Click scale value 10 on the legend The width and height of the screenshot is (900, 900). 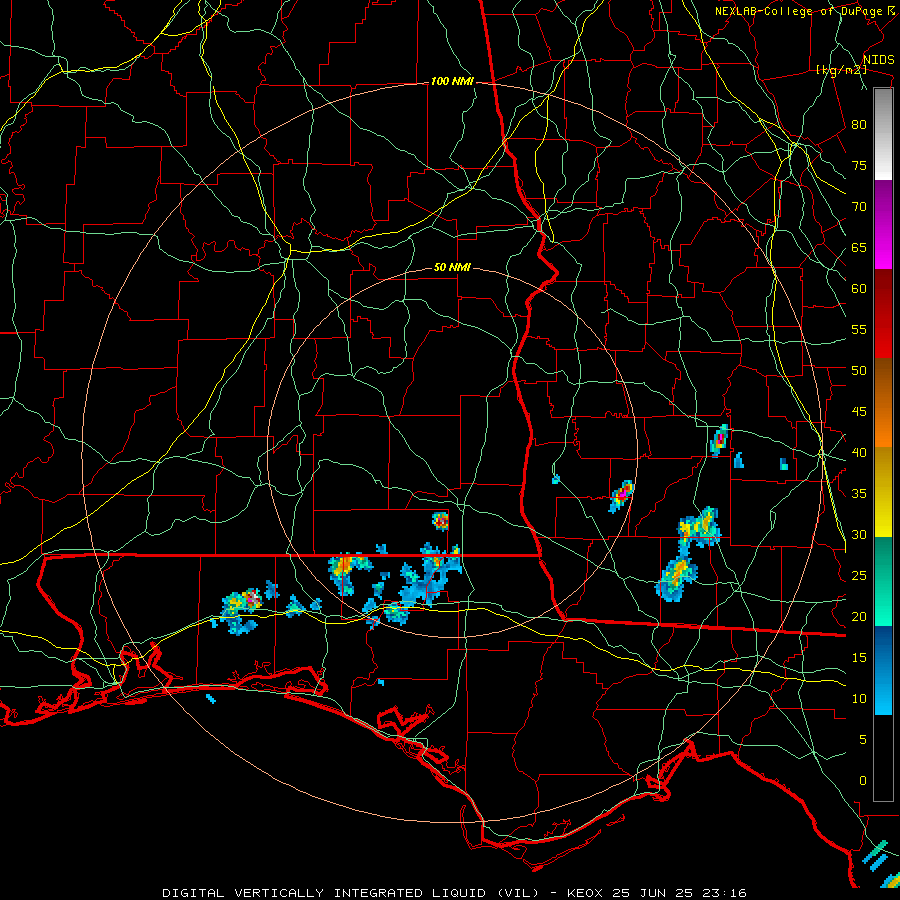coord(859,699)
